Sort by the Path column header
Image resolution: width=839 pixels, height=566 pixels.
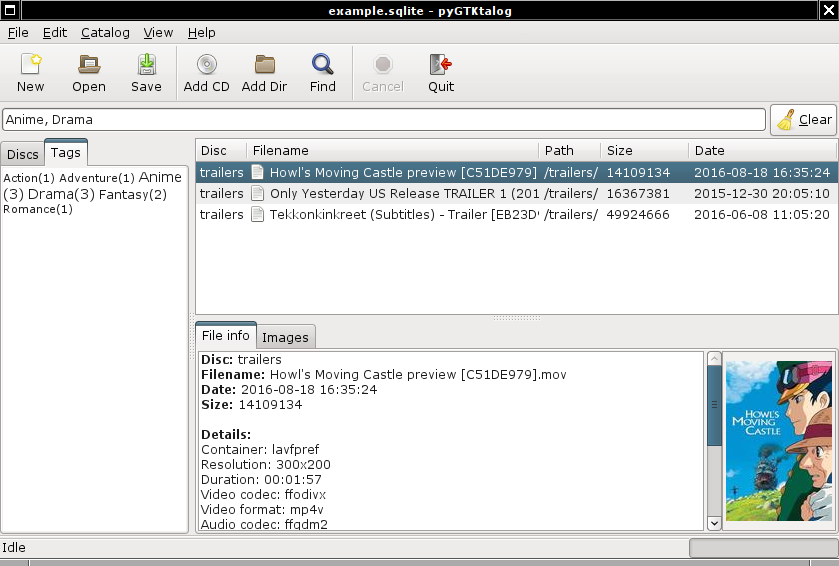point(569,150)
